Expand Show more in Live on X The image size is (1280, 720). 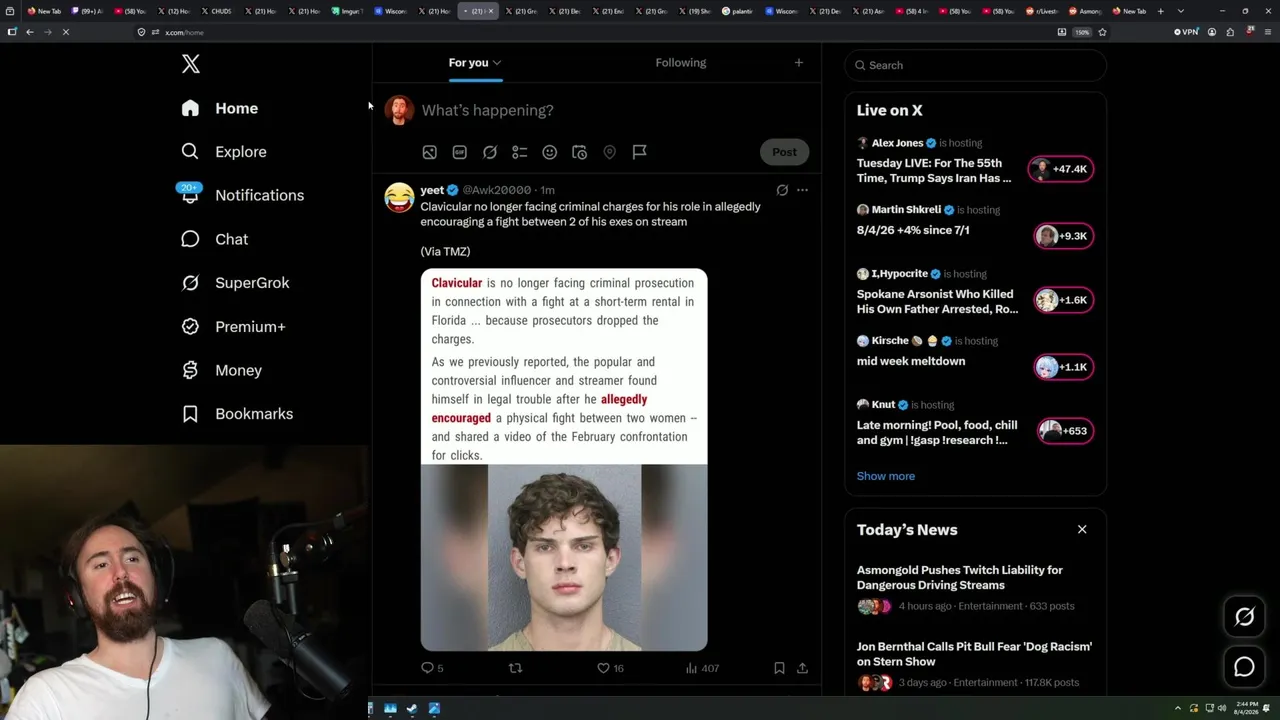click(886, 476)
